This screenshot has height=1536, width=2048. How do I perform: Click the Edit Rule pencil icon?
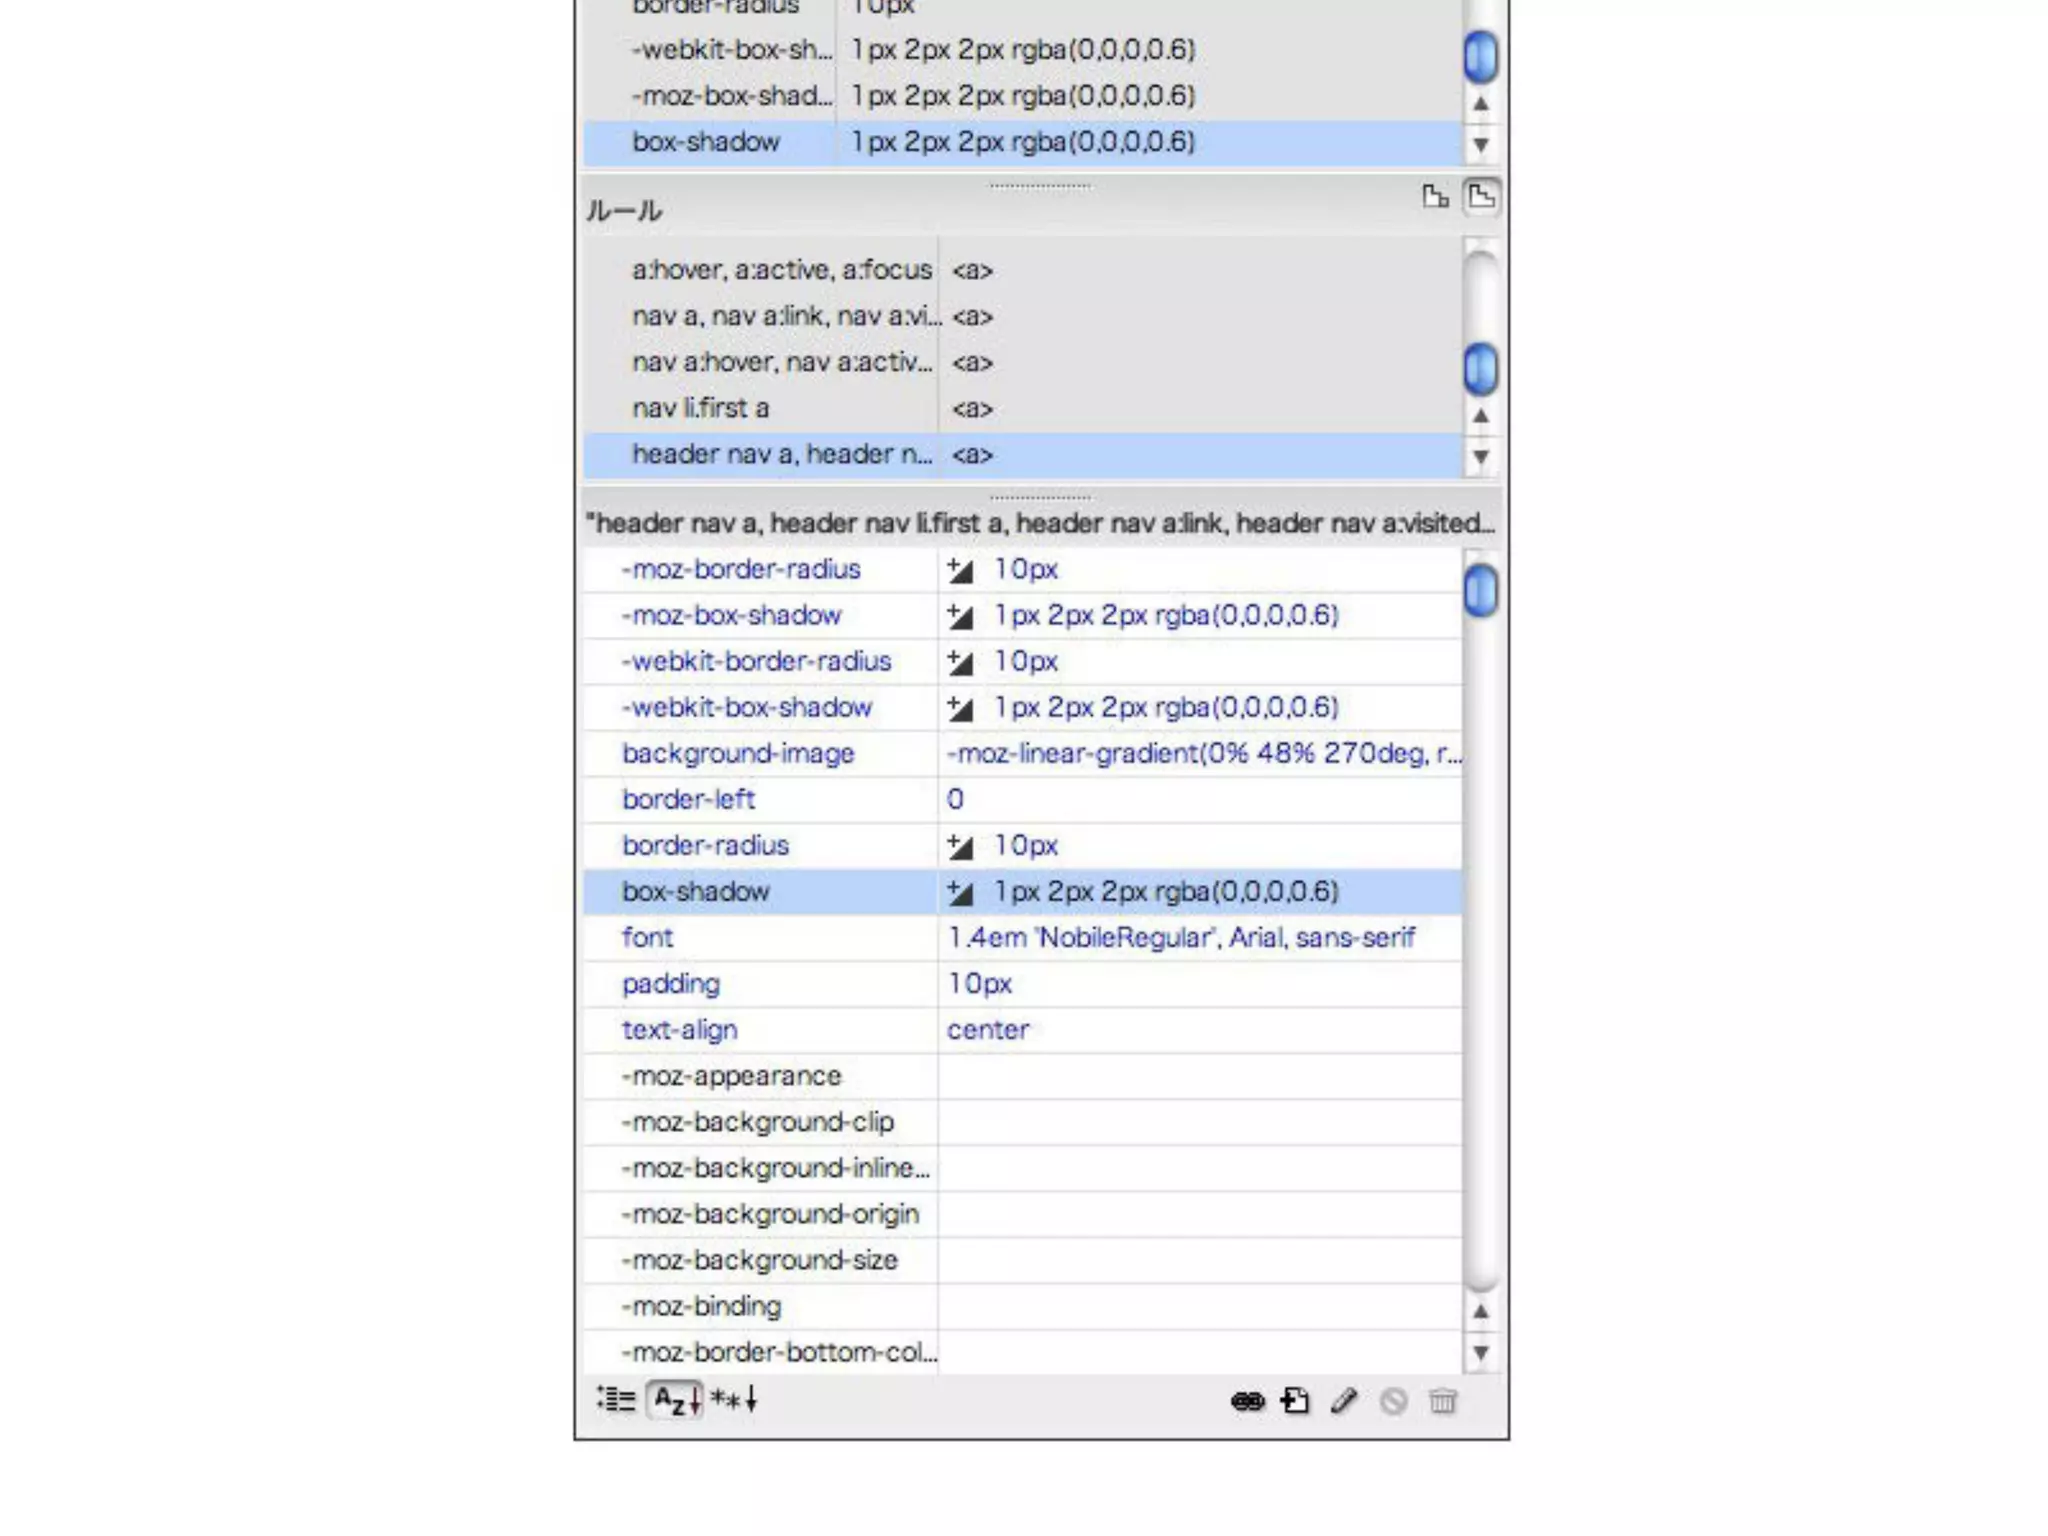coord(1344,1401)
